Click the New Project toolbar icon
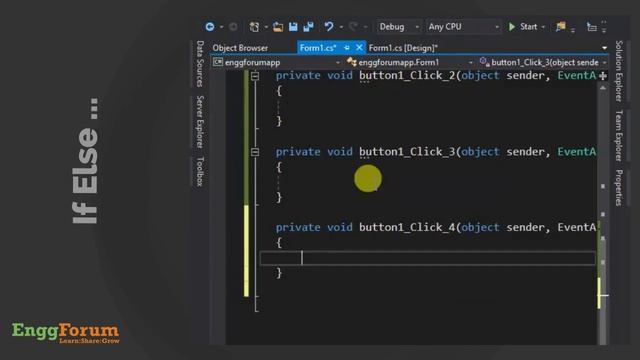Viewport: 640px width, 360px height. [x=254, y=27]
